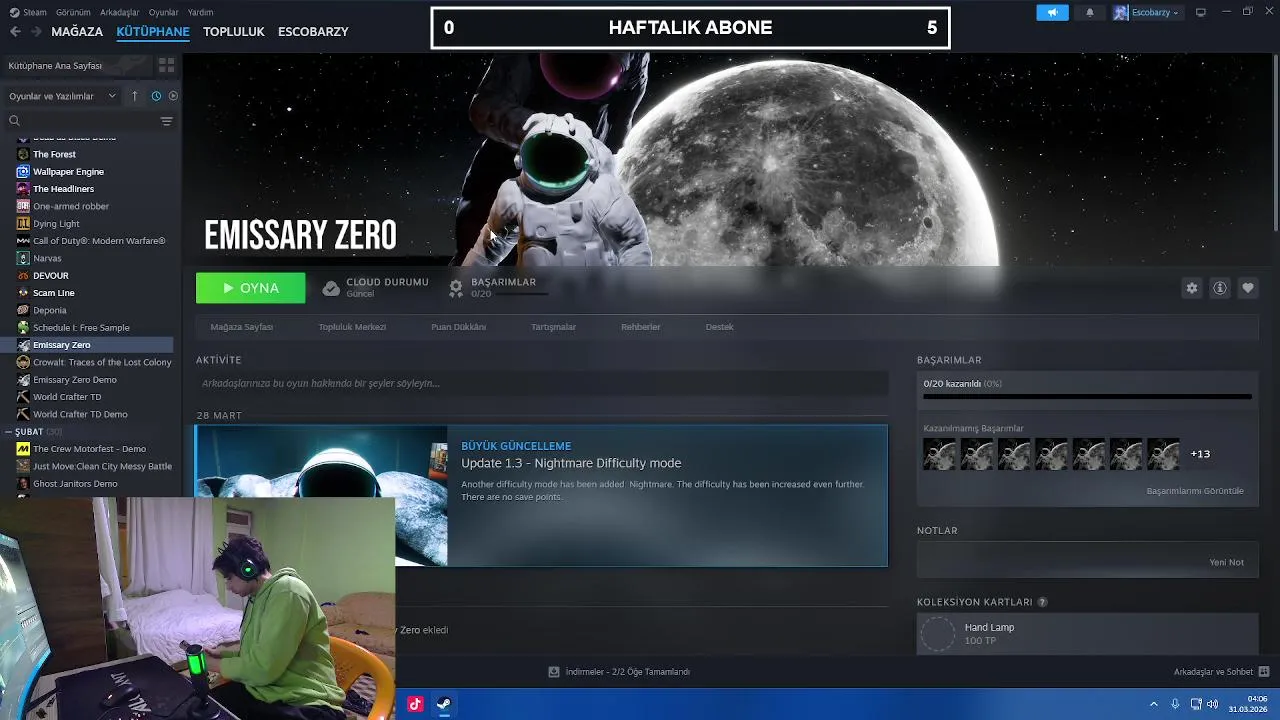The height and width of the screenshot is (720, 1280).
Task: Open TikTok from the taskbar
Action: pyautogui.click(x=415, y=704)
